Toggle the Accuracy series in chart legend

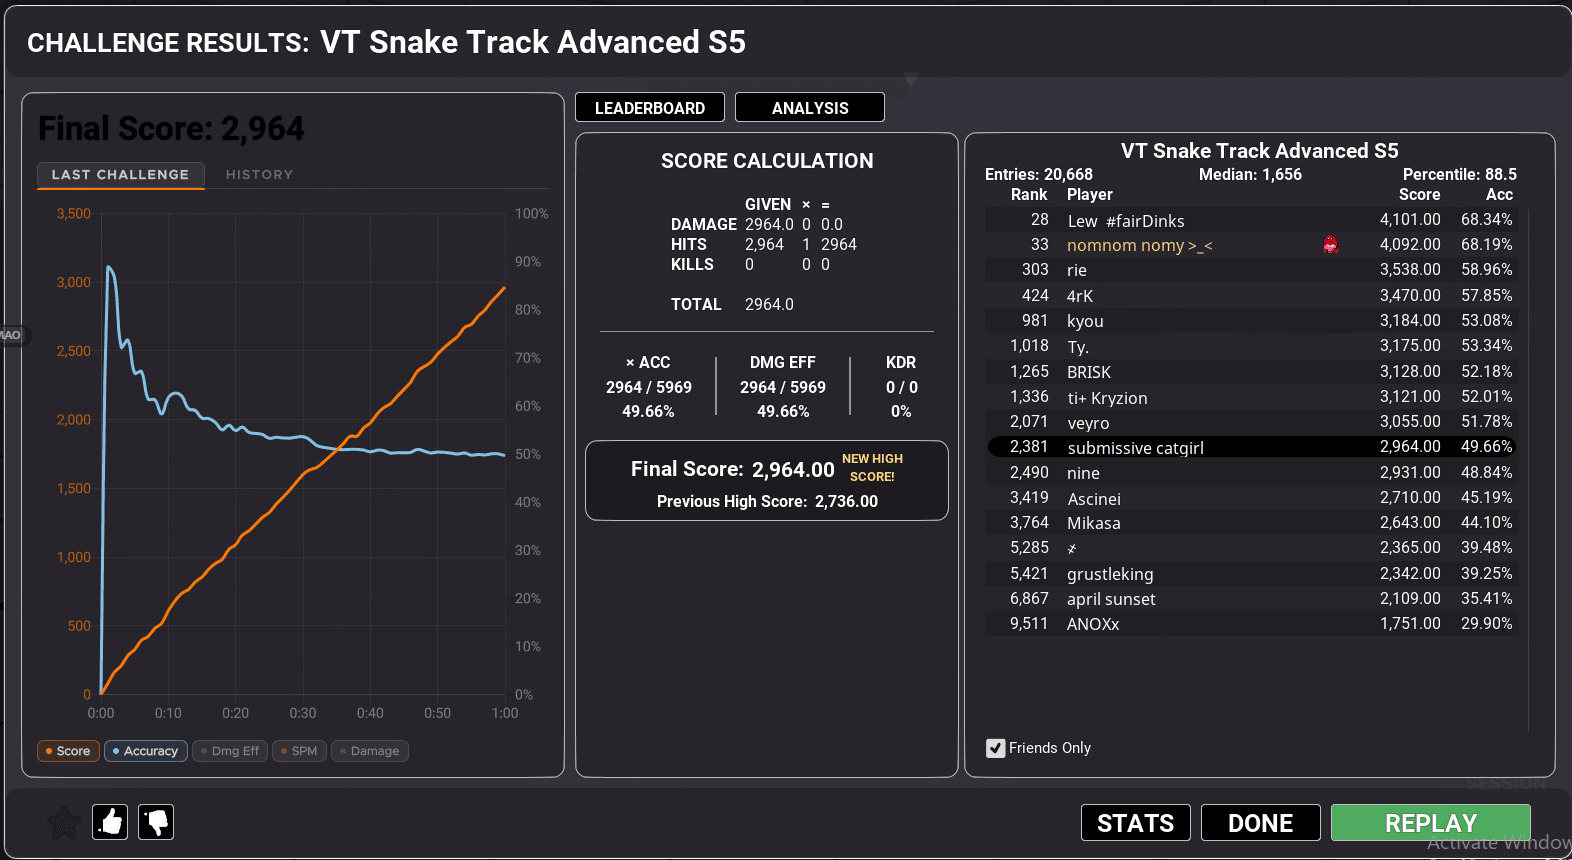[x=146, y=751]
